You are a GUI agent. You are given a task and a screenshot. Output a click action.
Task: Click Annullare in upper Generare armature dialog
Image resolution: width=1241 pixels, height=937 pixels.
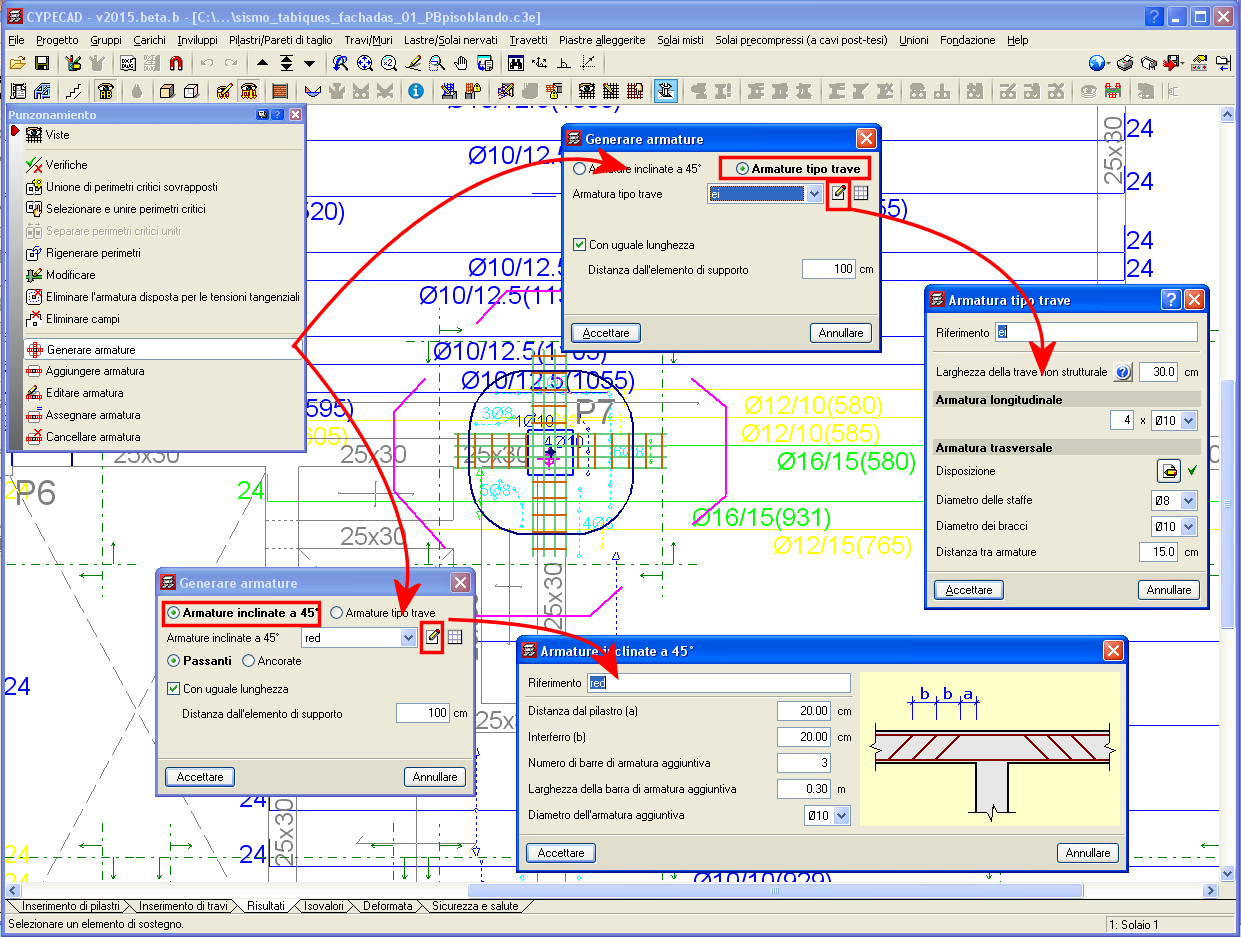pyautogui.click(x=841, y=333)
